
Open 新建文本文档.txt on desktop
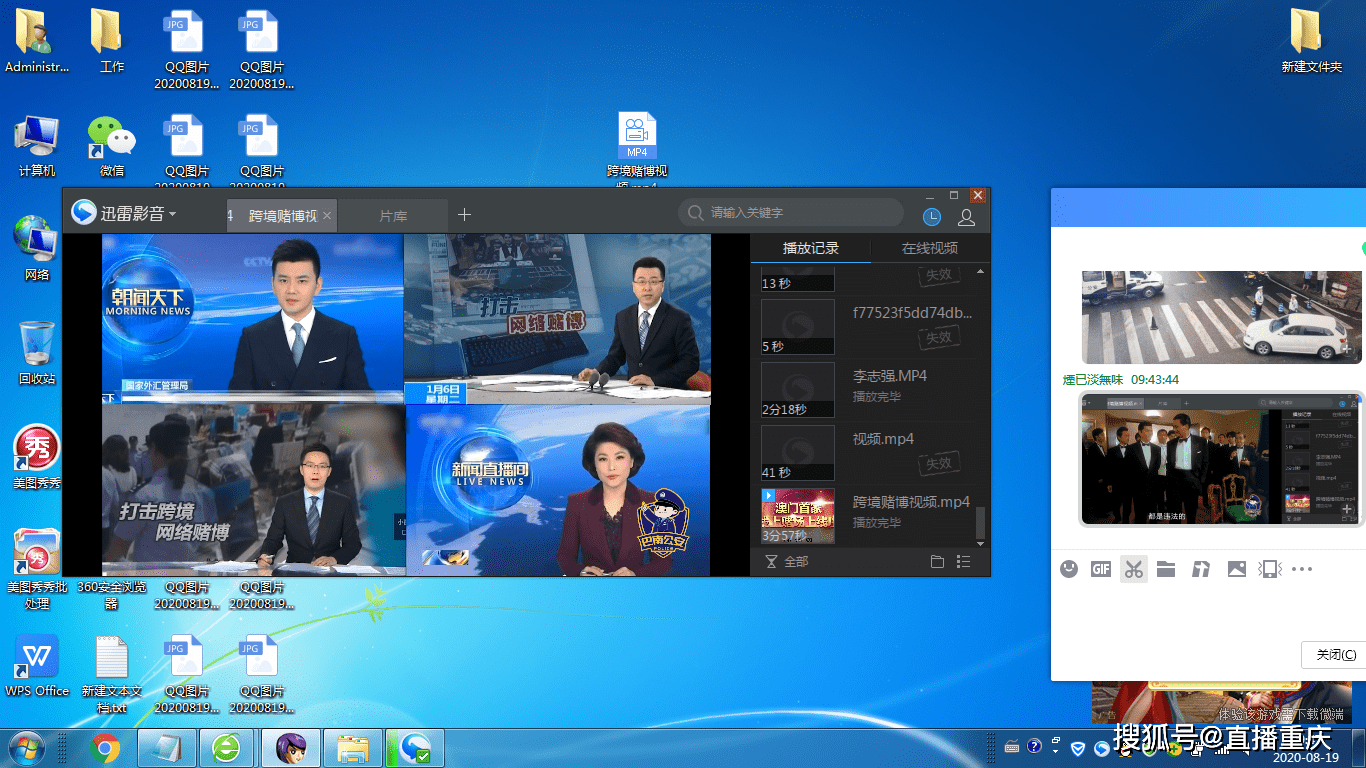pos(112,674)
